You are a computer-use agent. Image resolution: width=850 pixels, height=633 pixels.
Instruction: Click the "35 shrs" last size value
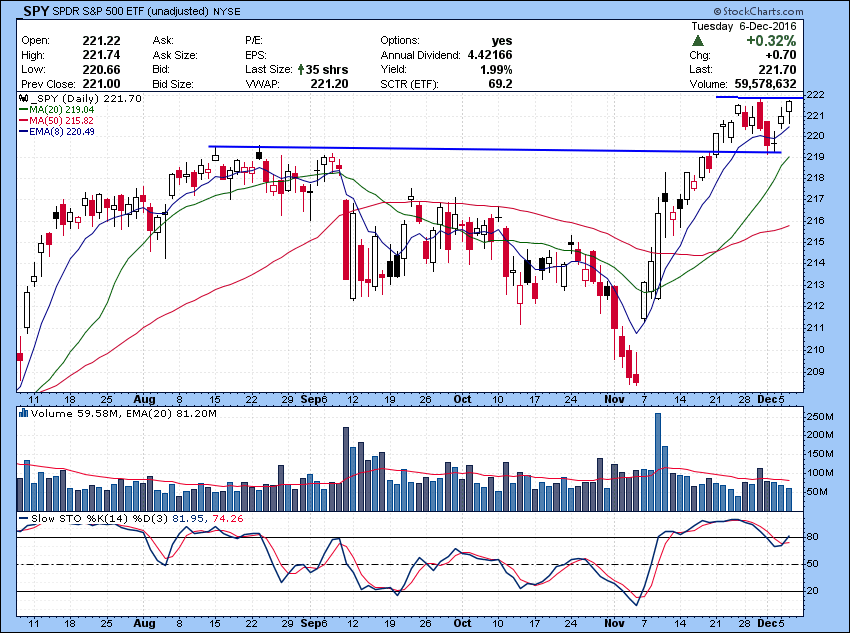(327, 69)
